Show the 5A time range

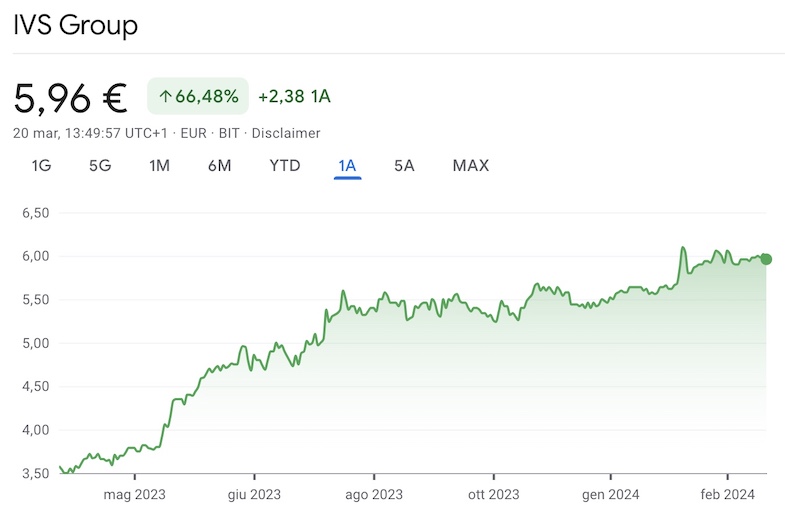click(404, 166)
